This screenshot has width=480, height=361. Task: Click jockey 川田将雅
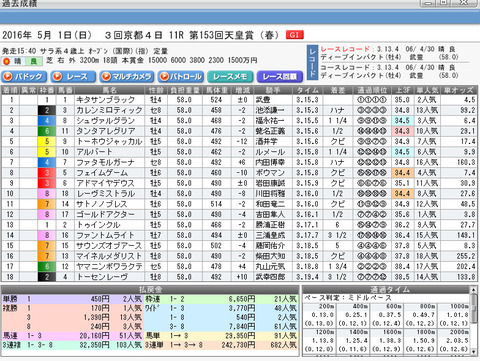pos(270,193)
